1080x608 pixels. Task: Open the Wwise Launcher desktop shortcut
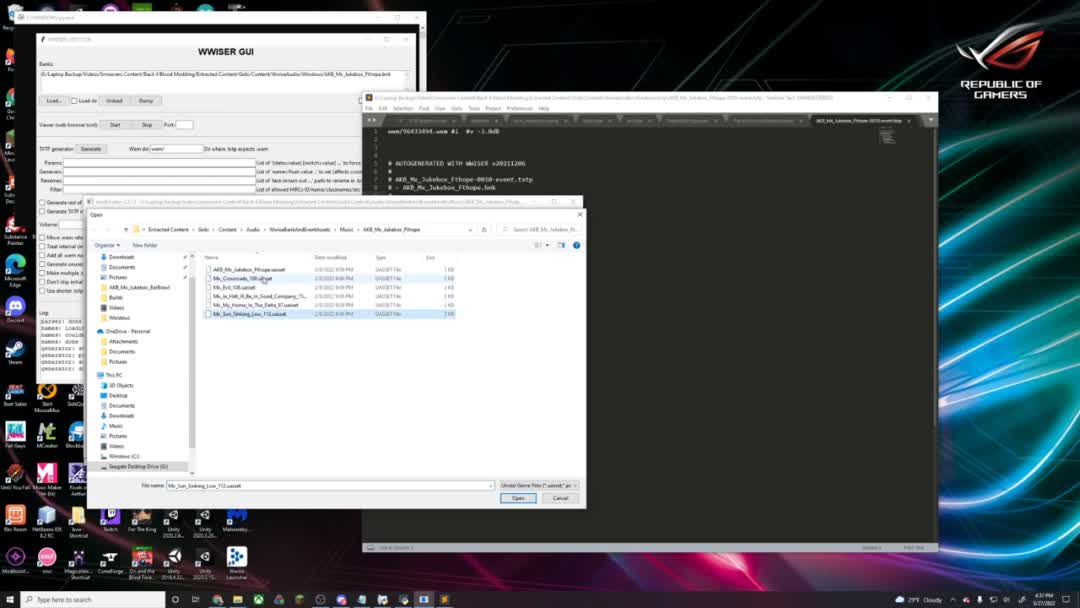point(236,563)
